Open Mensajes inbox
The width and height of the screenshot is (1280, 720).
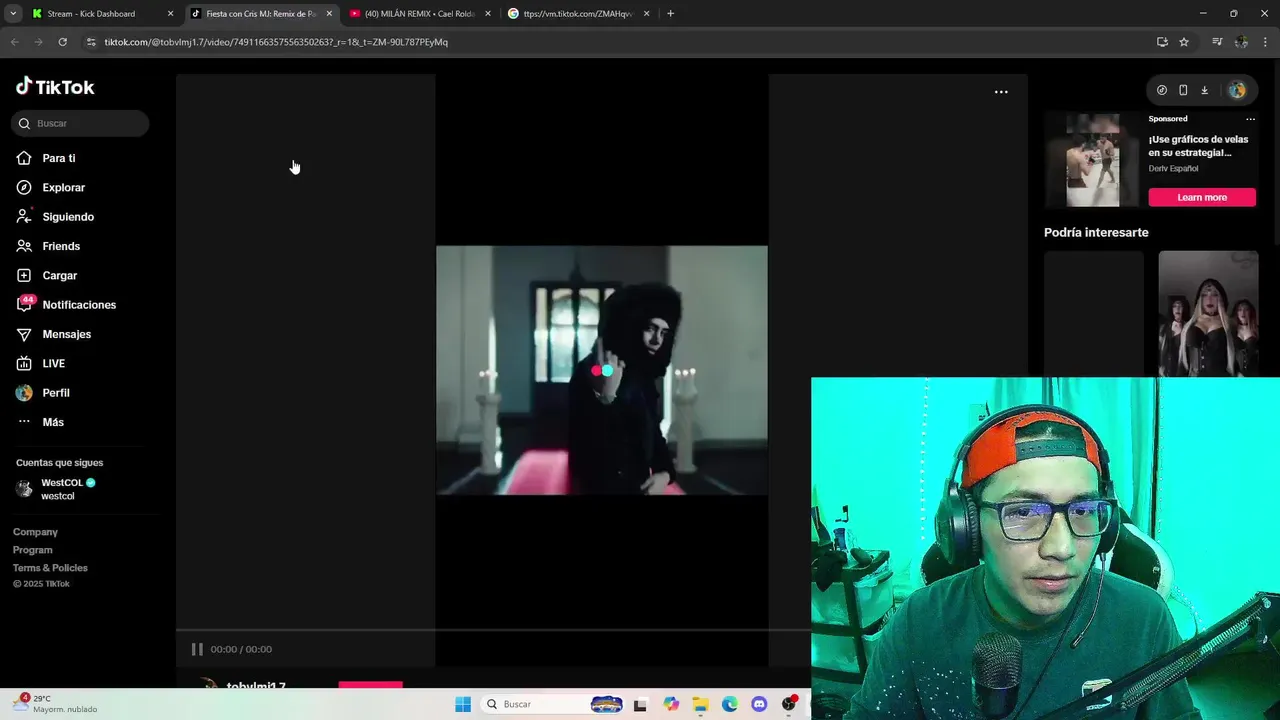[x=66, y=334]
